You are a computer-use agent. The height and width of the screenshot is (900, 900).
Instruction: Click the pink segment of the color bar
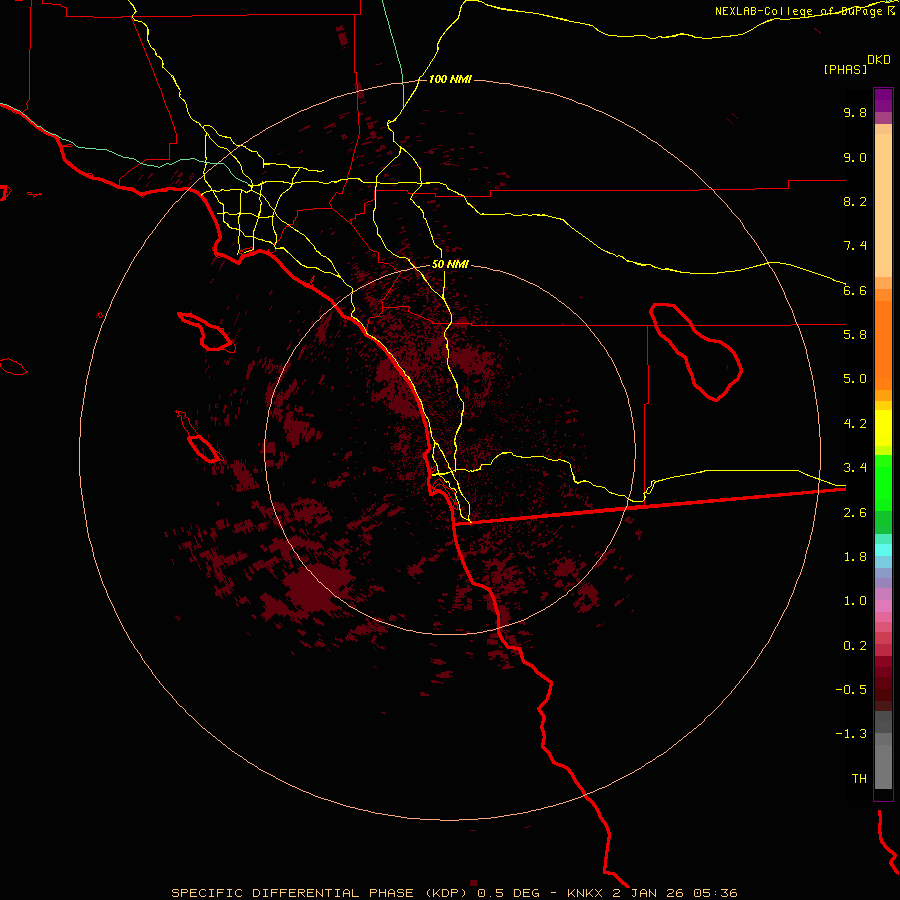click(883, 606)
